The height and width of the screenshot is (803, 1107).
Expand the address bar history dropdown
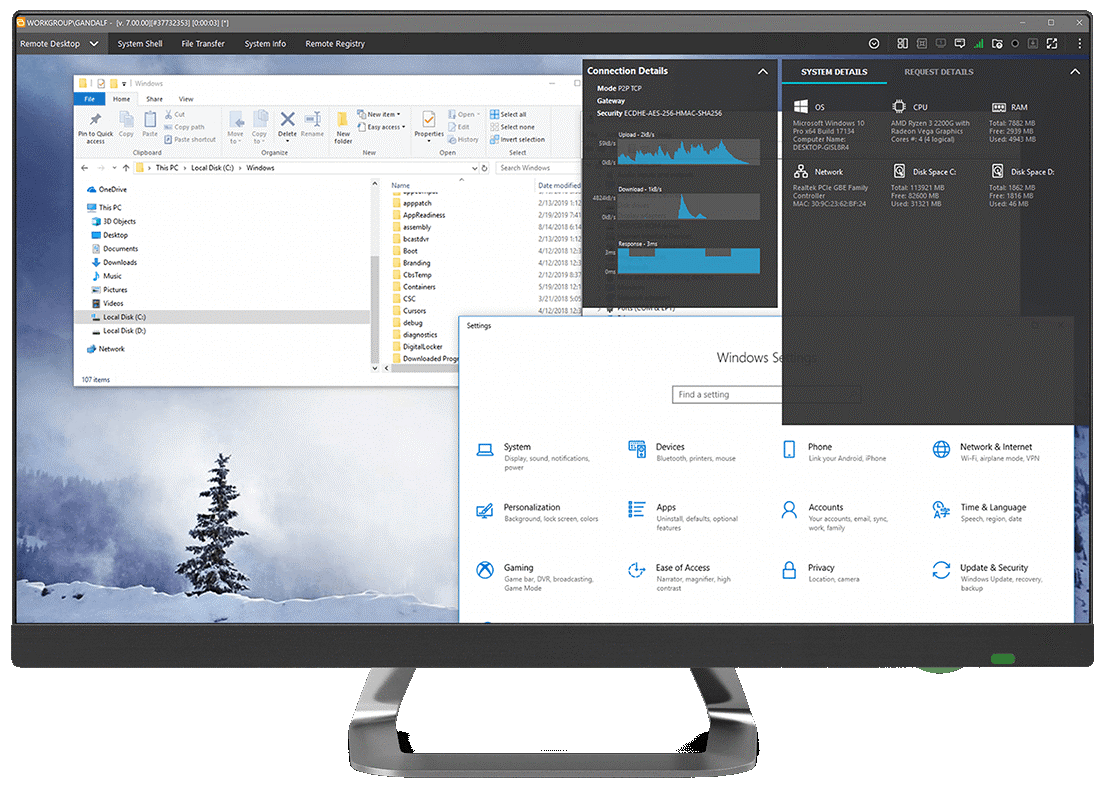click(x=474, y=168)
